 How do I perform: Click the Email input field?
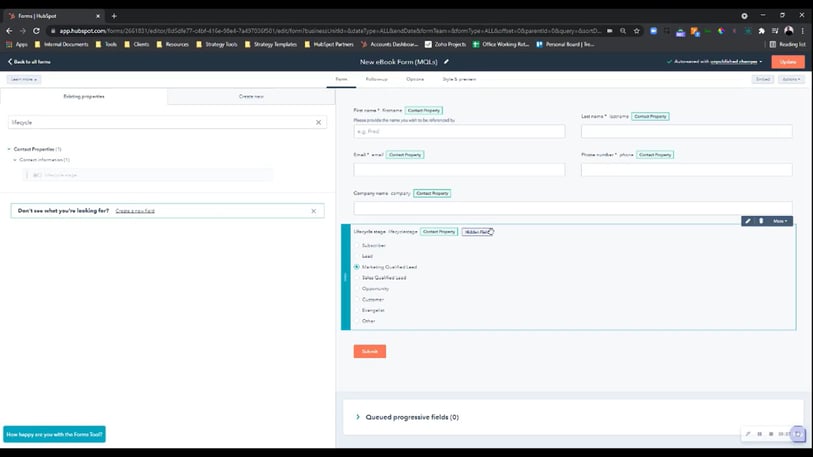coord(459,170)
